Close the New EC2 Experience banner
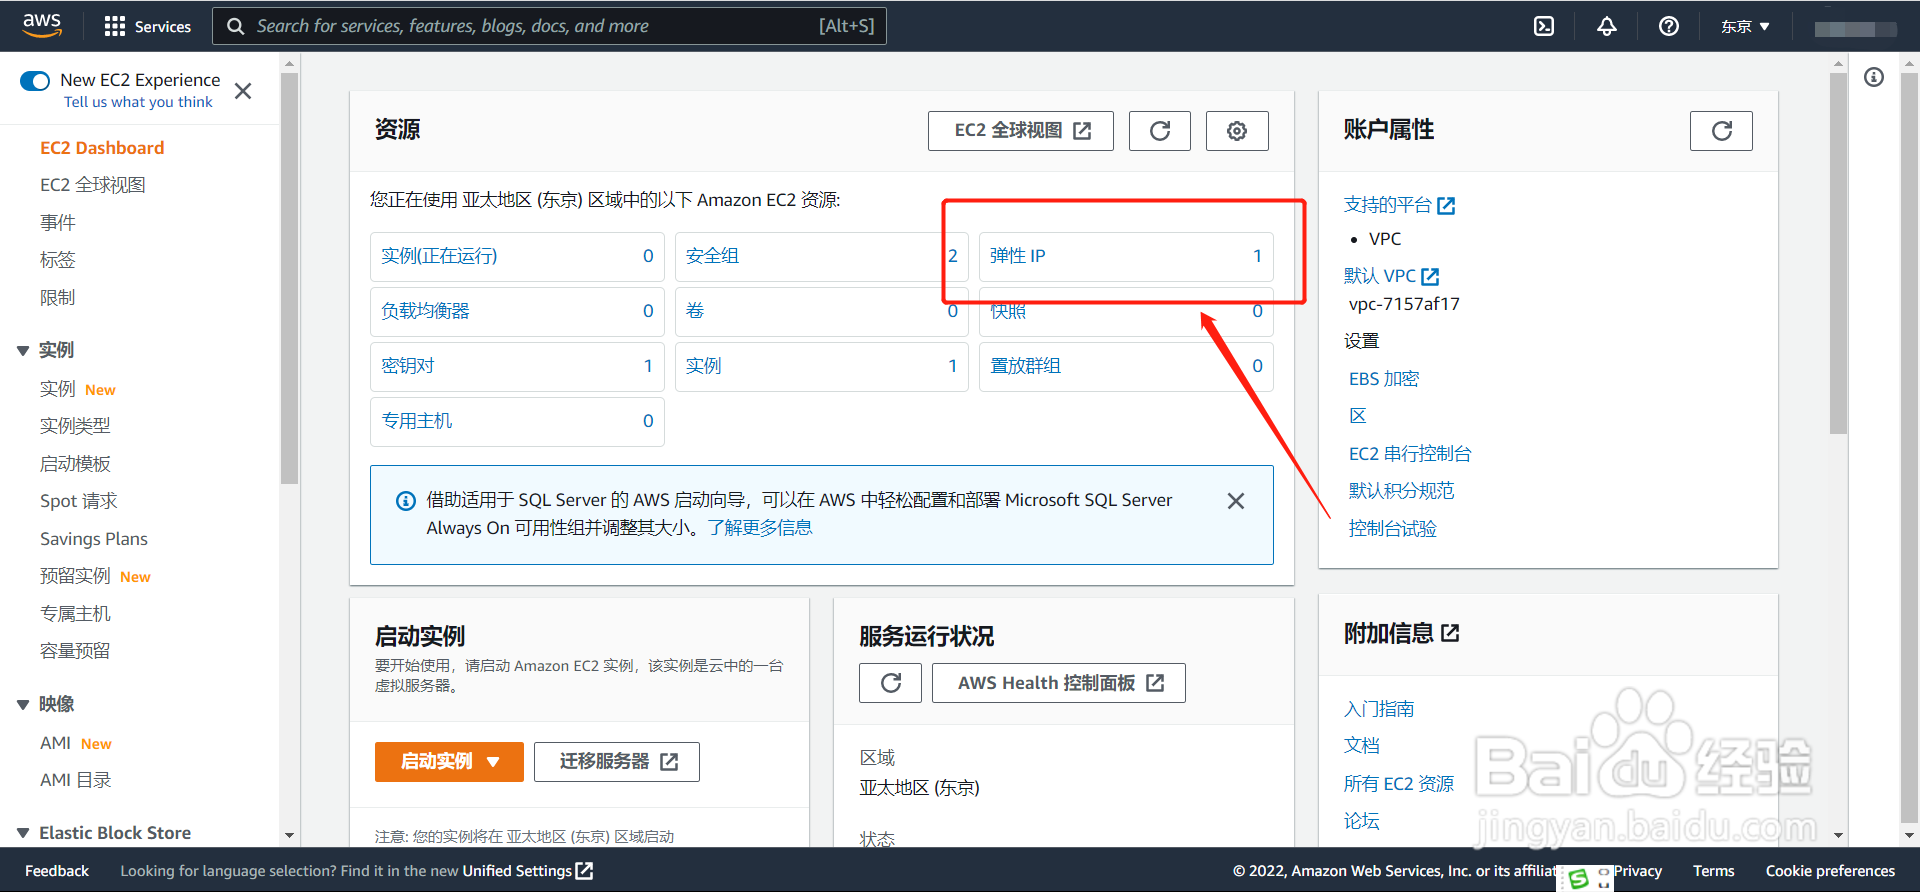Screen dimensions: 1920x892 point(243,91)
